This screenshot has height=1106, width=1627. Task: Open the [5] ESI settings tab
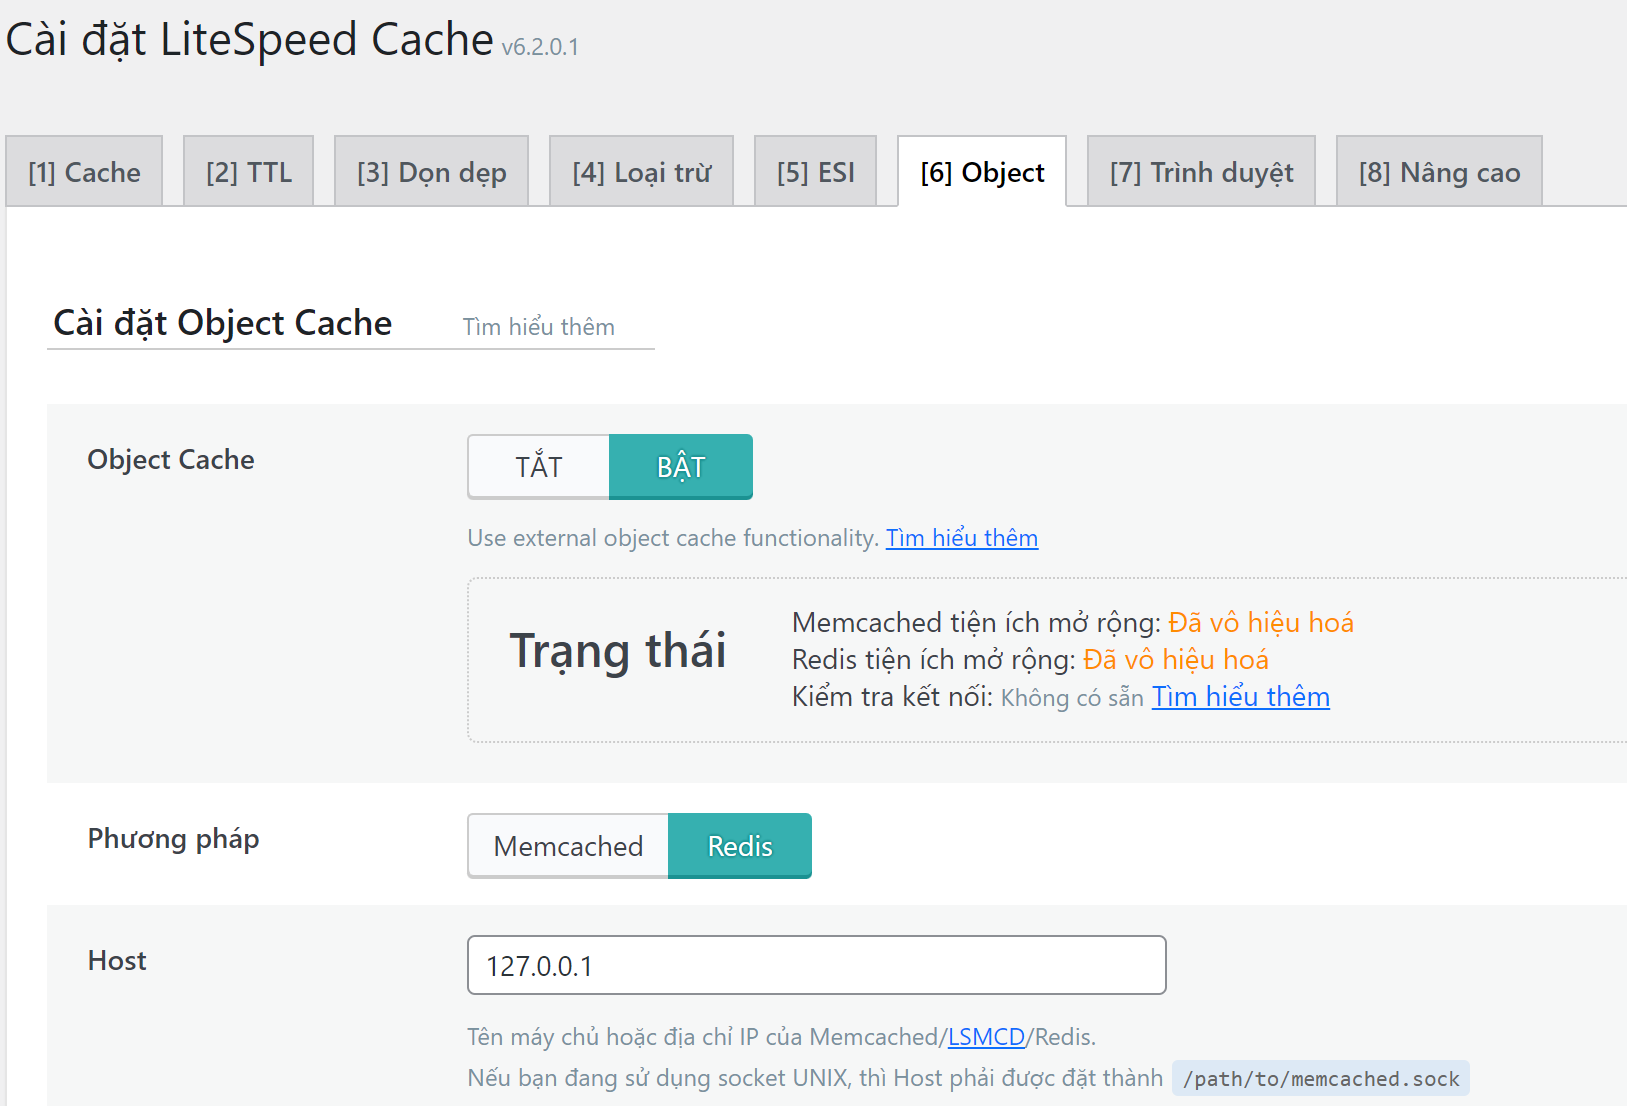point(815,172)
